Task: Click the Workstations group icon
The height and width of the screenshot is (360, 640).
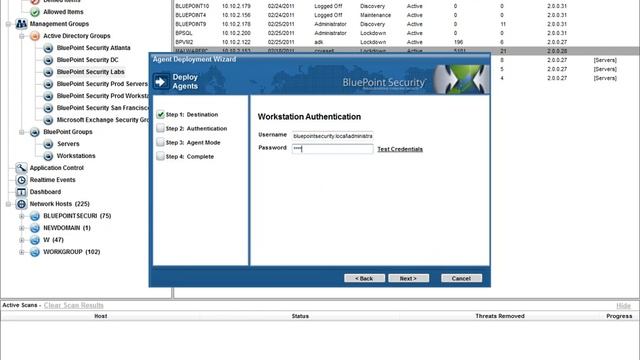Action: click(x=48, y=156)
